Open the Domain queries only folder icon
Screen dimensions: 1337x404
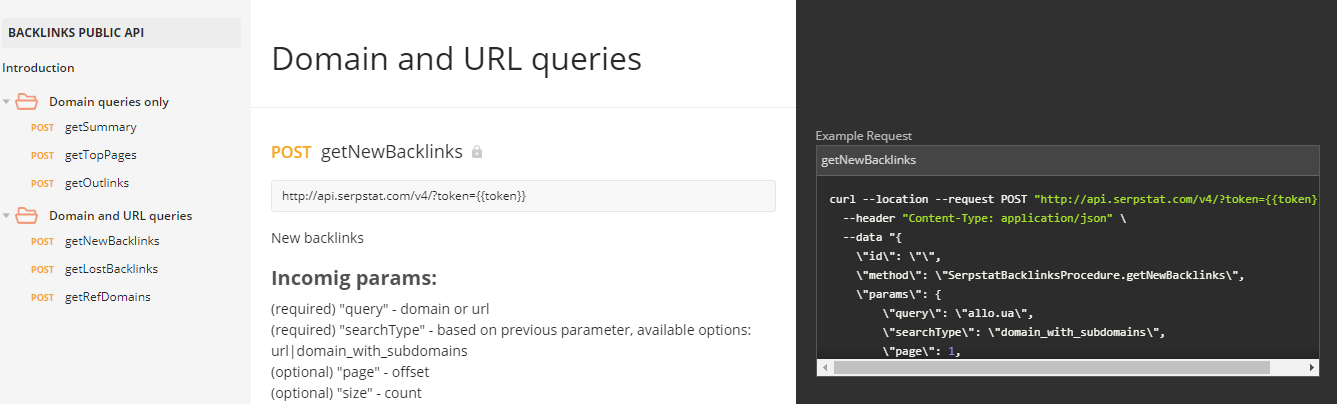click(x=27, y=101)
